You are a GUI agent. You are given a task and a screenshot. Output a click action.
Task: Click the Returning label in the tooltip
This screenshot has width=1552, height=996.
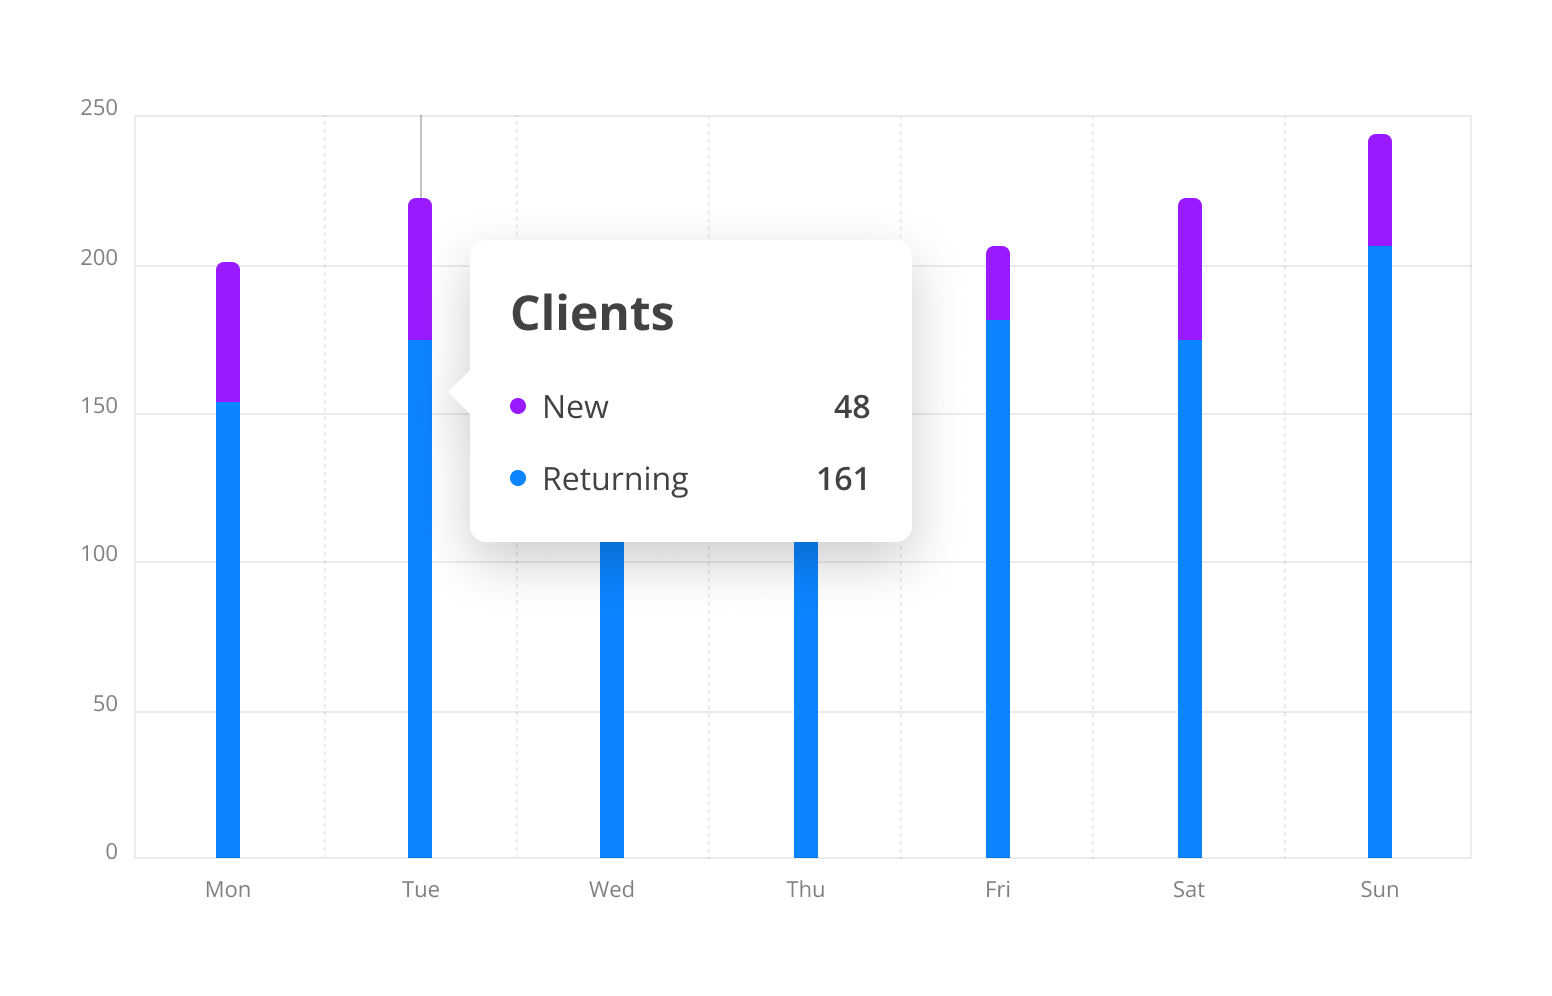(x=615, y=479)
